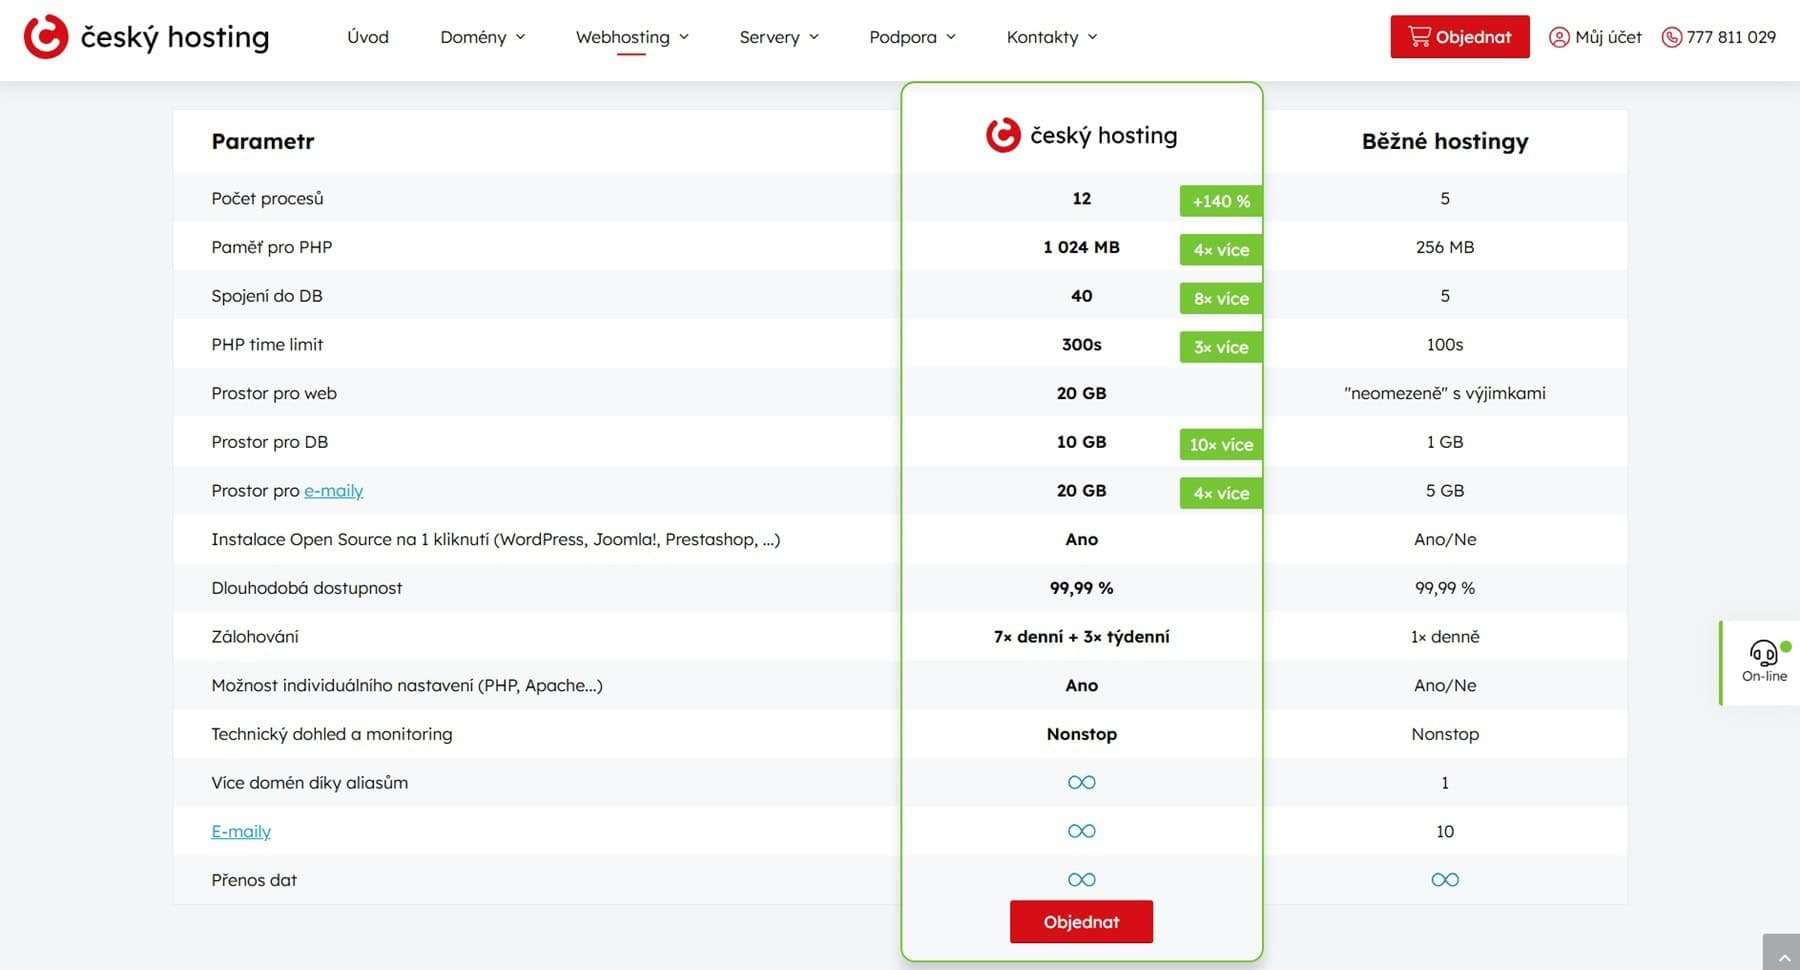Click the Počet procesů row label
The image size is (1800, 970).
coord(267,199)
